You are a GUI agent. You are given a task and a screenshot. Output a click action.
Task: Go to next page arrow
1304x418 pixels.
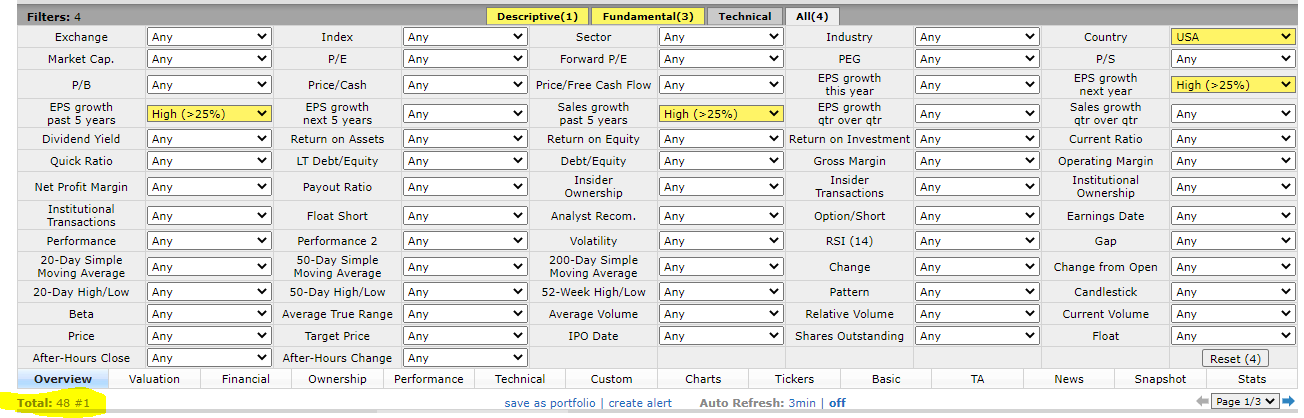[1288, 402]
